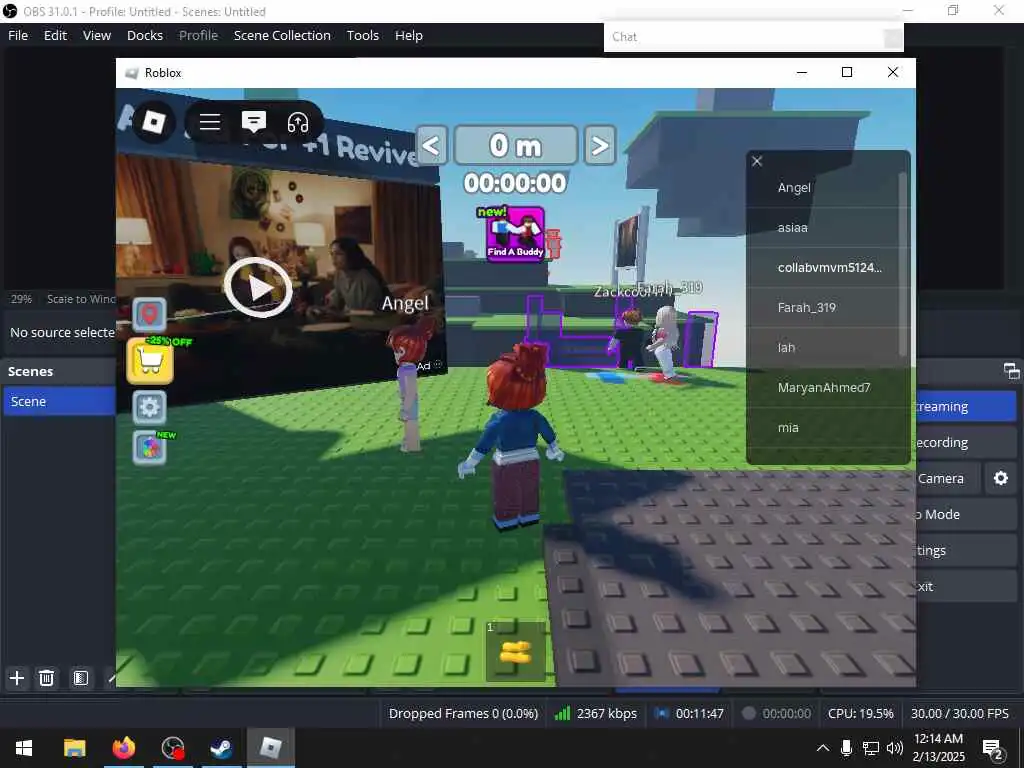The image size is (1024, 768).
Task: Click the map pin location icon
Action: (150, 314)
